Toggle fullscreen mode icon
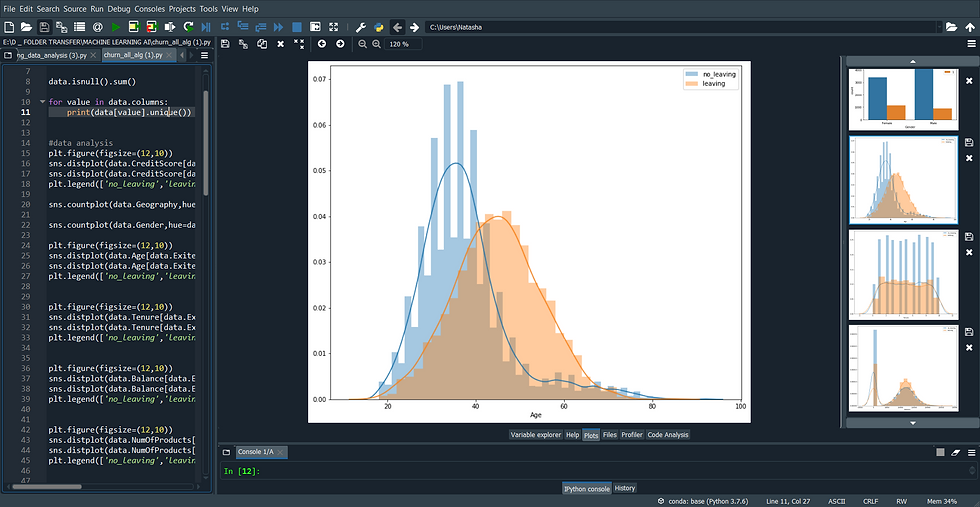 [x=333, y=27]
